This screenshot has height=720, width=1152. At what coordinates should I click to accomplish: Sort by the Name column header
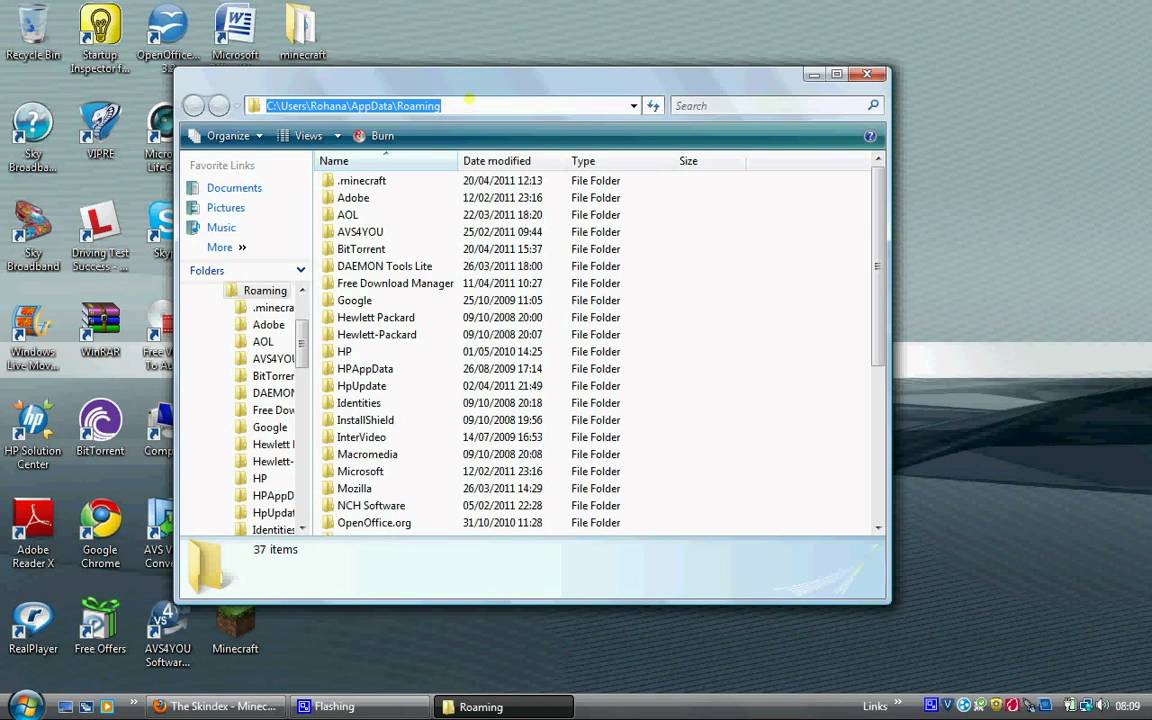pyautogui.click(x=386, y=161)
